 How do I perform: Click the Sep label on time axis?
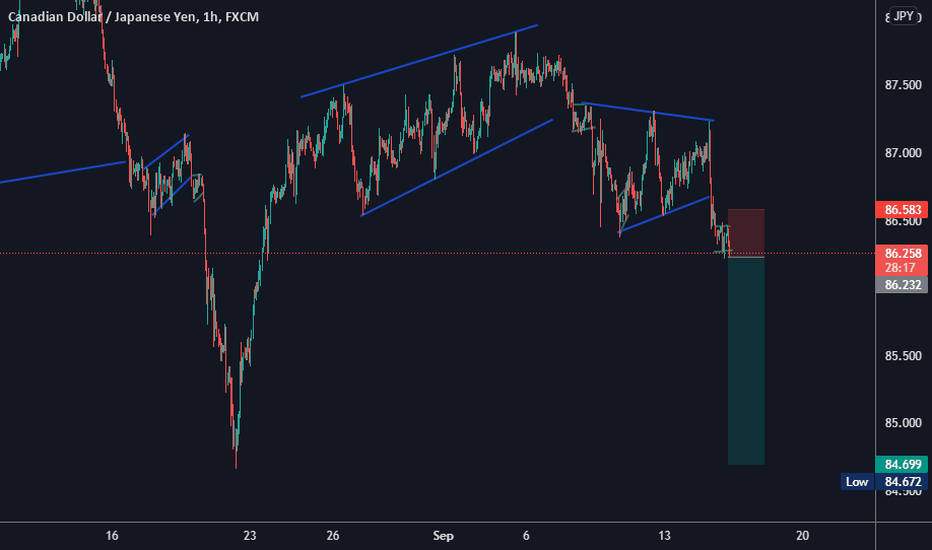coord(443,536)
